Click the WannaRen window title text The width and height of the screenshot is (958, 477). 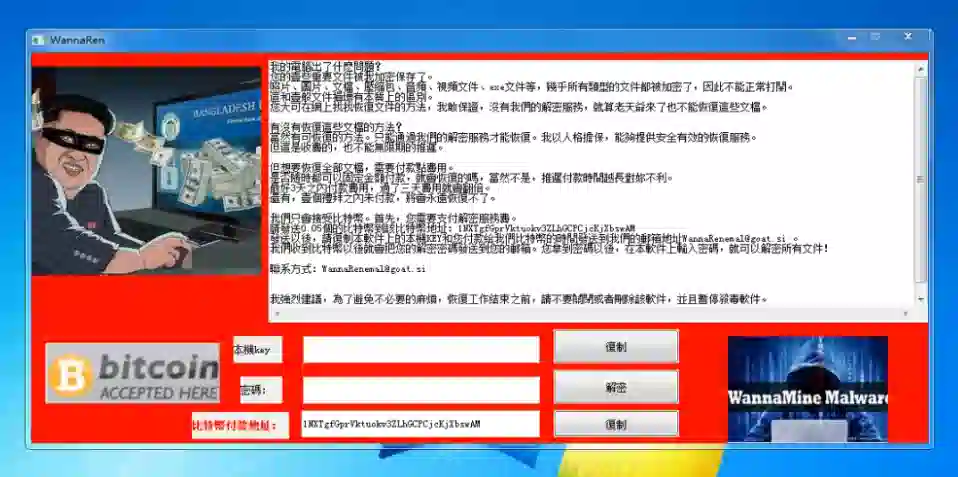pos(78,40)
